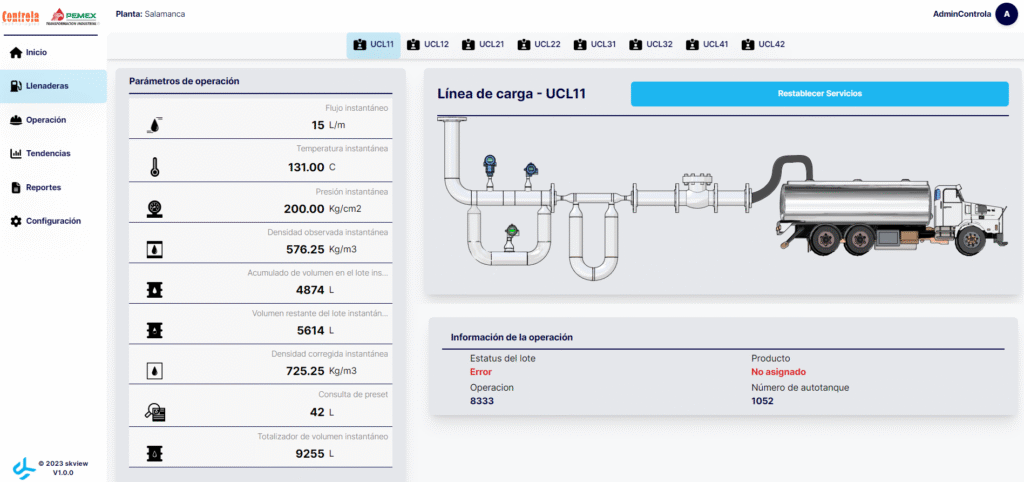
Task: Click the Totalizador de volumen icon
Action: (x=155, y=453)
